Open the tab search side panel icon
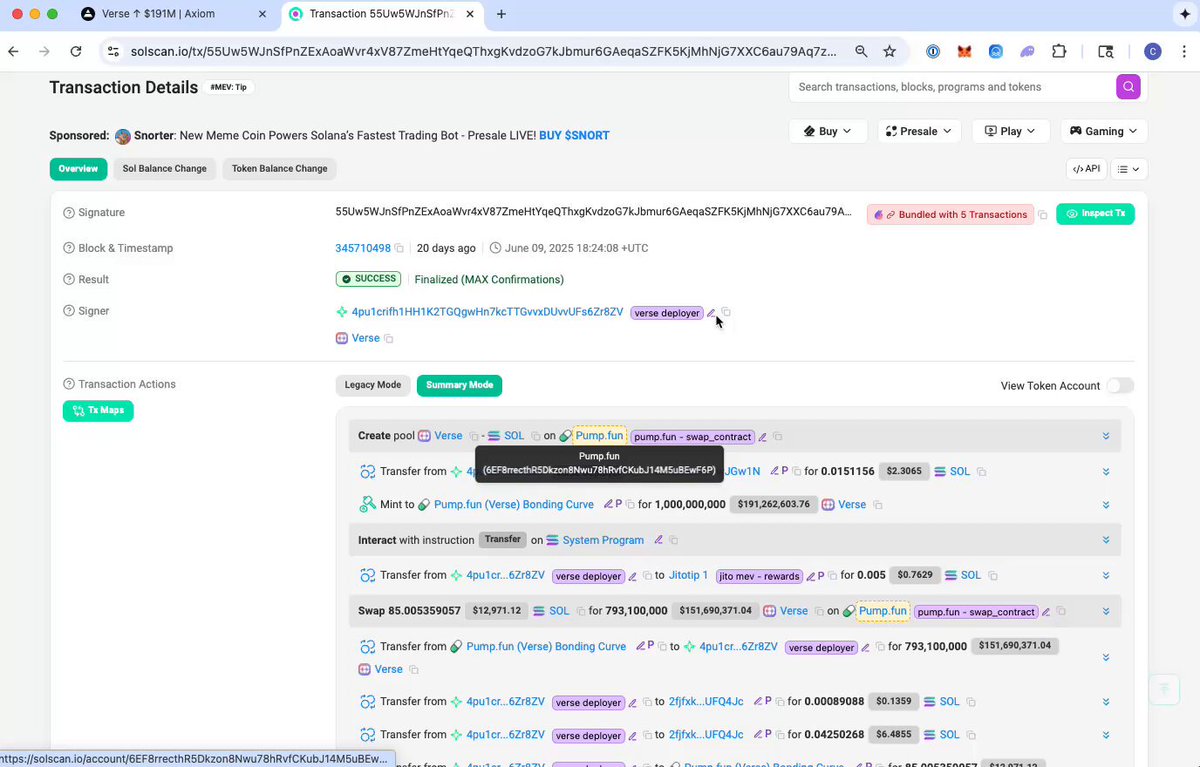 click(x=1105, y=51)
